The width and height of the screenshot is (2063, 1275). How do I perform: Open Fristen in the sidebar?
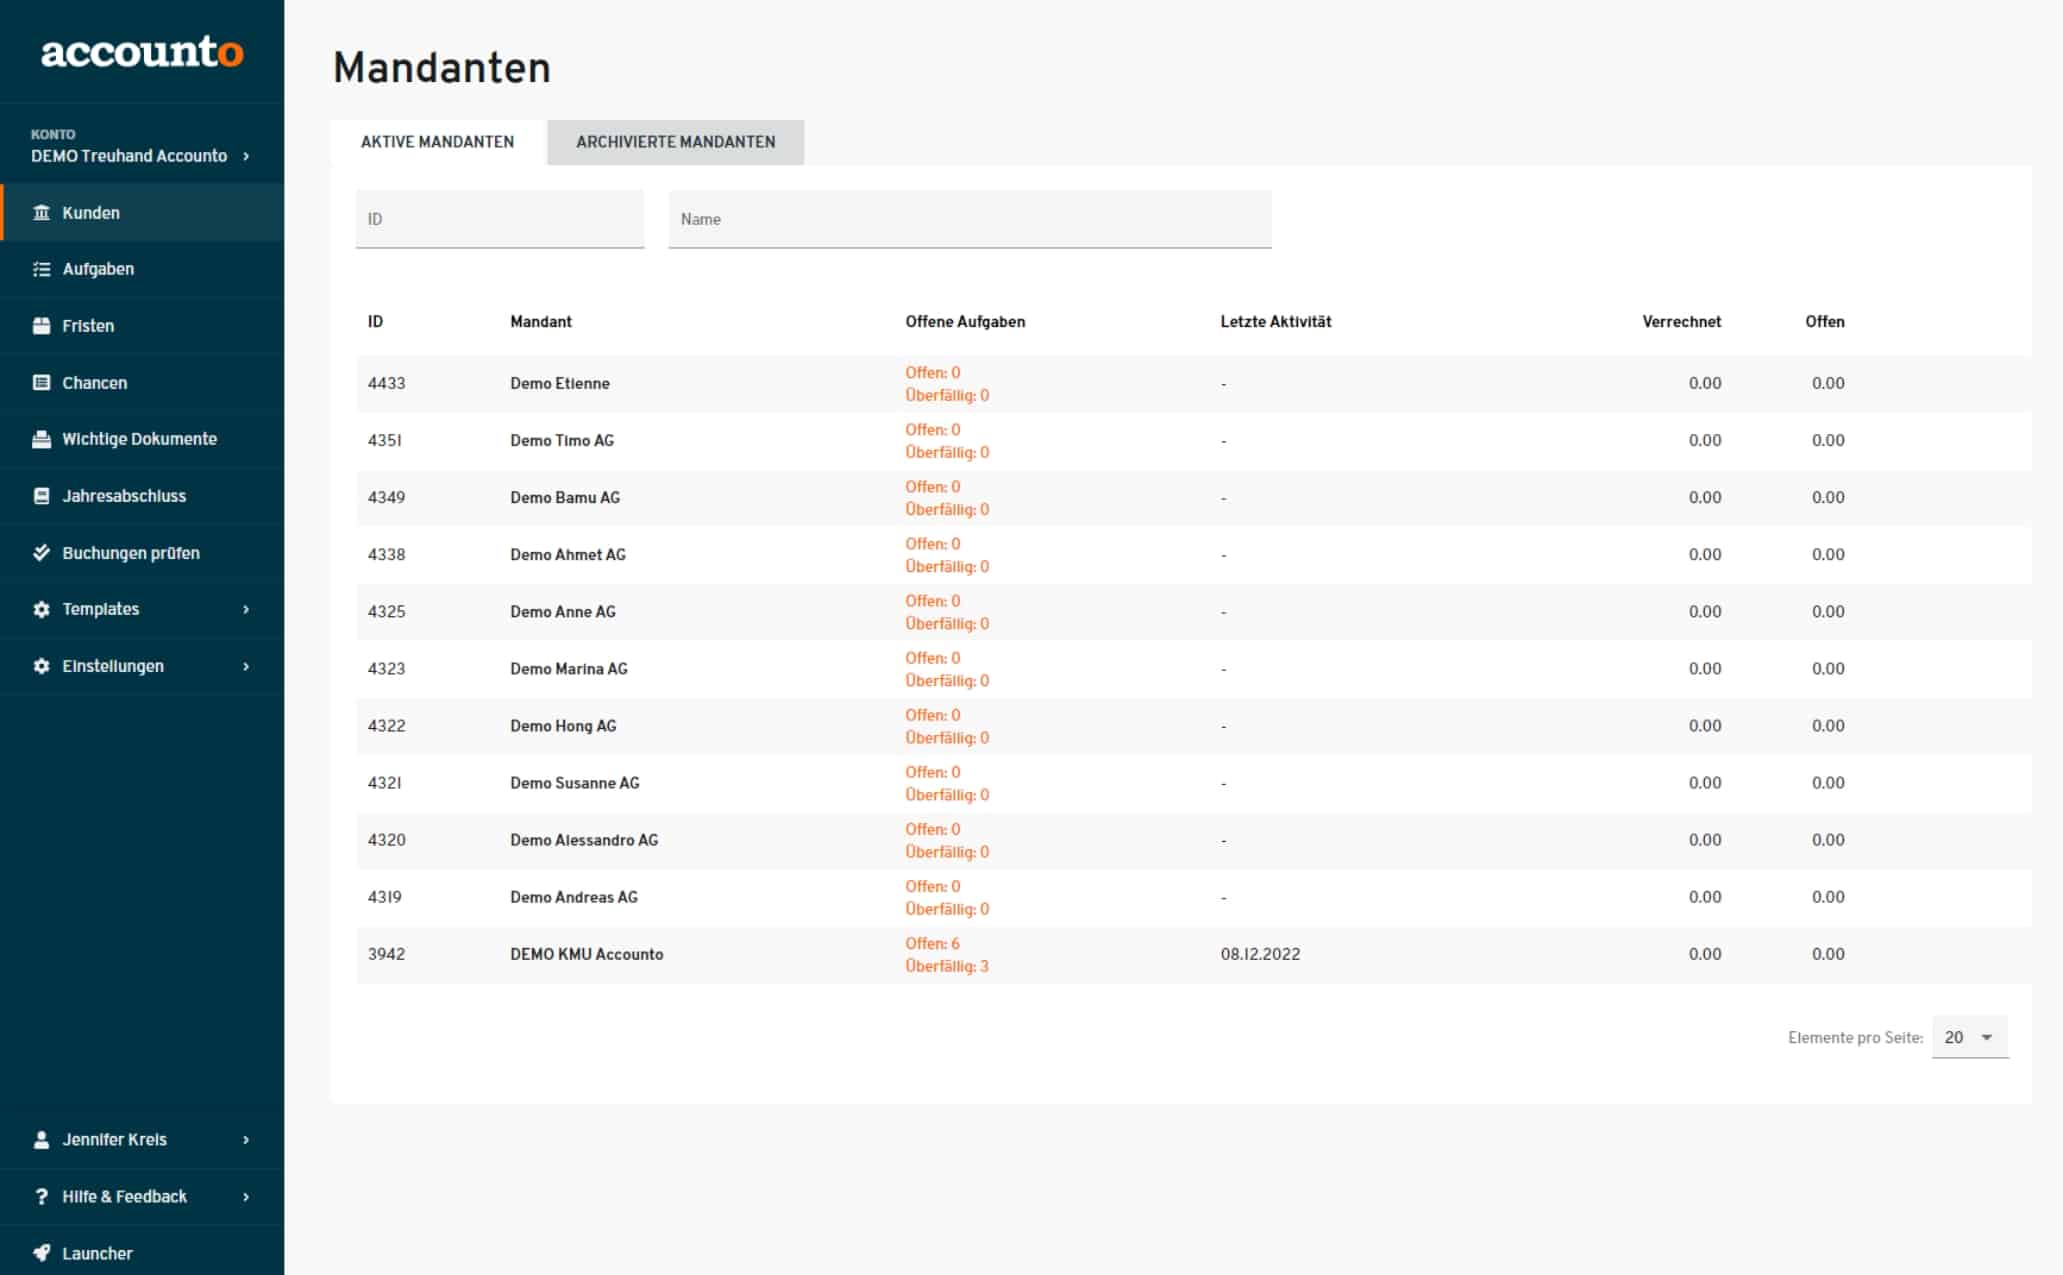click(x=142, y=326)
